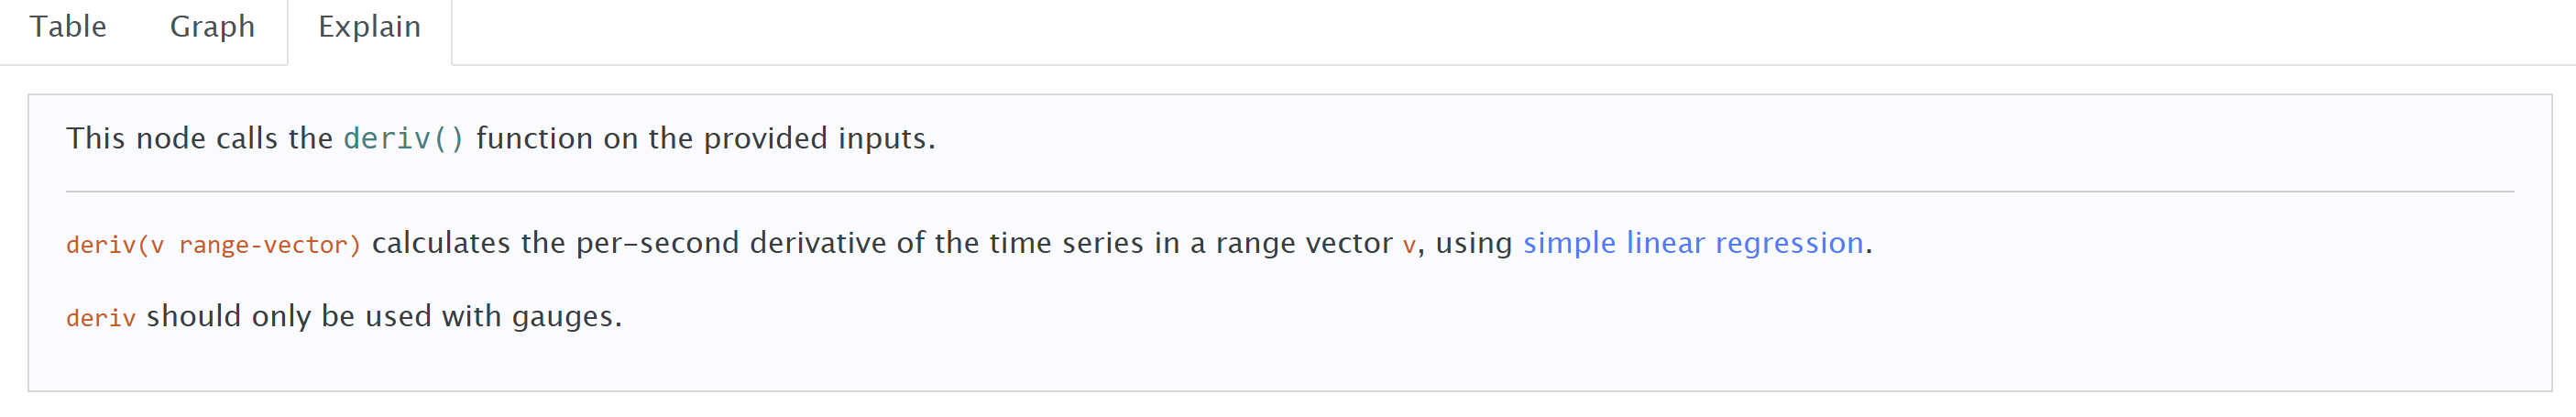Image resolution: width=2576 pixels, height=417 pixels.
Task: Click the horizontal divider in the explanation
Action: (x=1288, y=191)
